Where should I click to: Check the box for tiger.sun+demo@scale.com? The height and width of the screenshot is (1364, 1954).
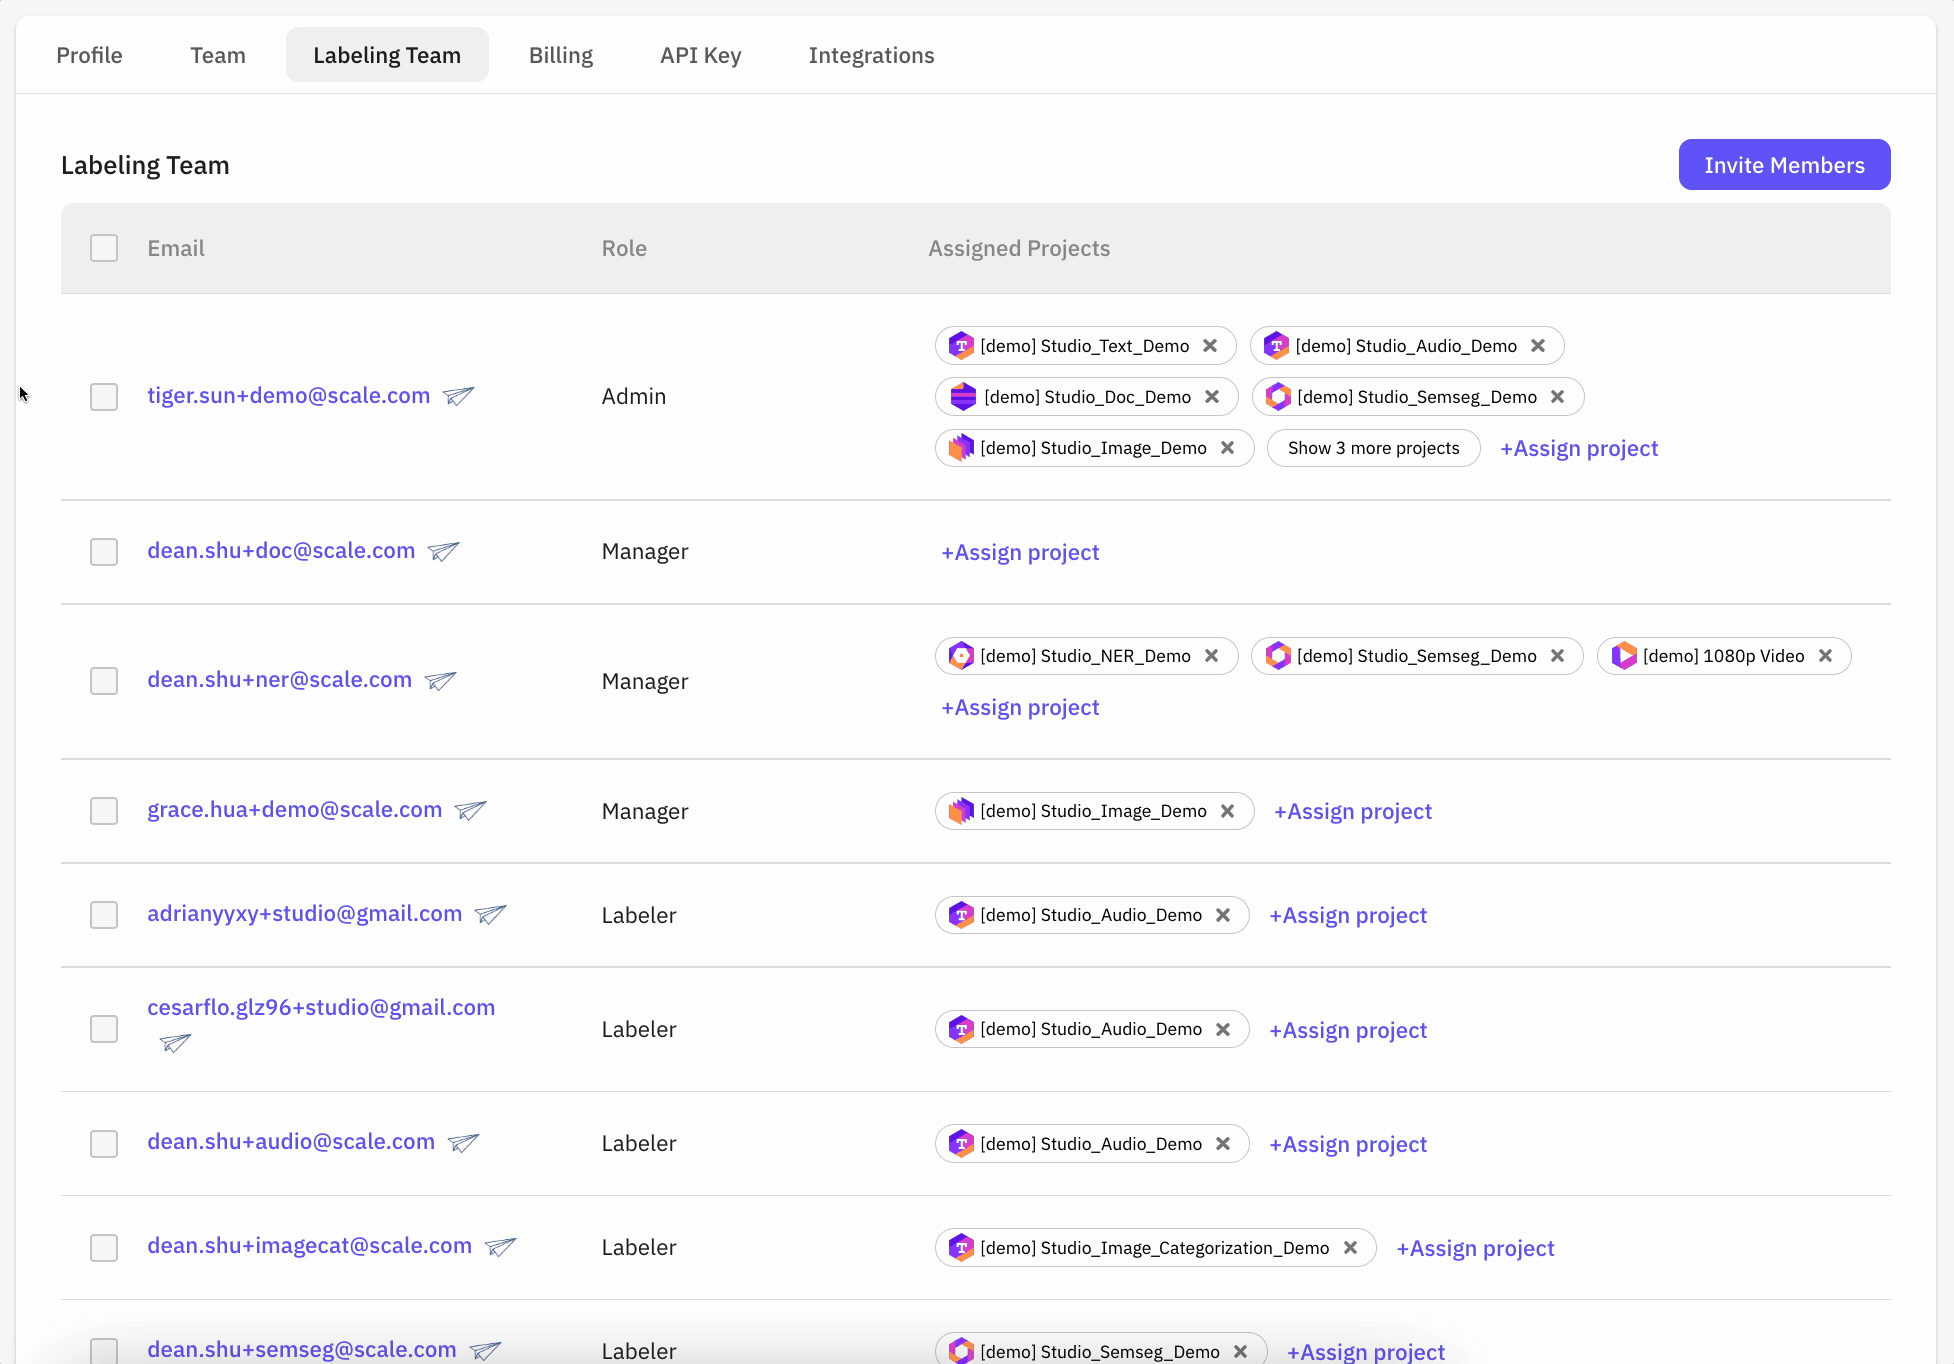click(x=104, y=397)
